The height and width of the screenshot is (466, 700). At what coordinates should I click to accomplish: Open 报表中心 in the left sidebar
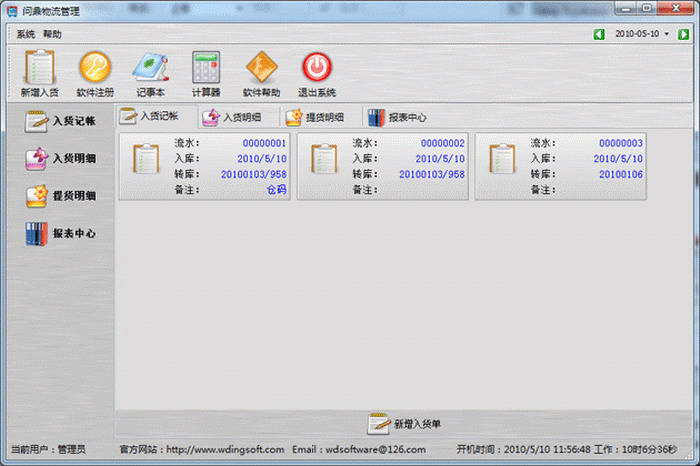pyautogui.click(x=60, y=233)
